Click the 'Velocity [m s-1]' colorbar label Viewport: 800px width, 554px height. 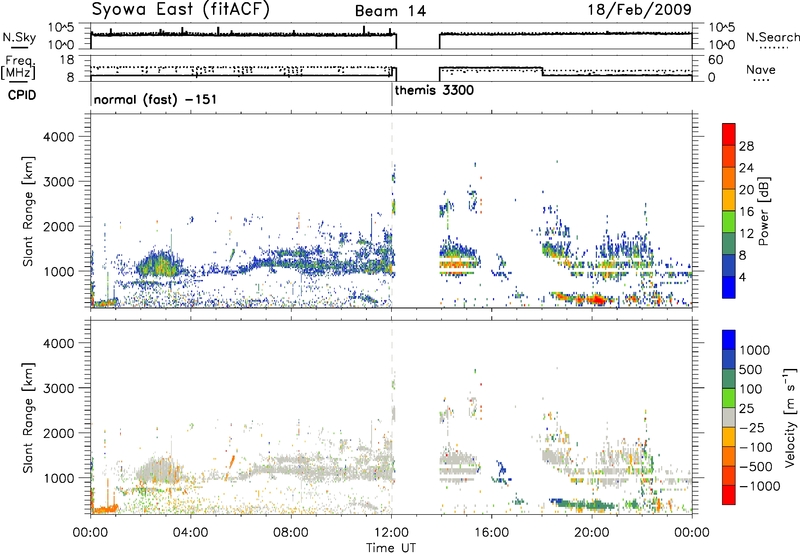[x=790, y=417]
